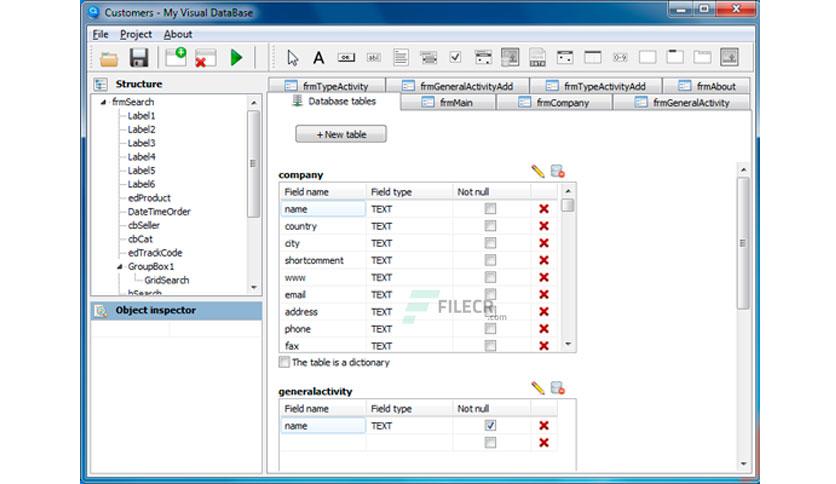This screenshot has height=484, width=836.
Task: Select the edTrackCode tree item
Action: pyautogui.click(x=155, y=253)
